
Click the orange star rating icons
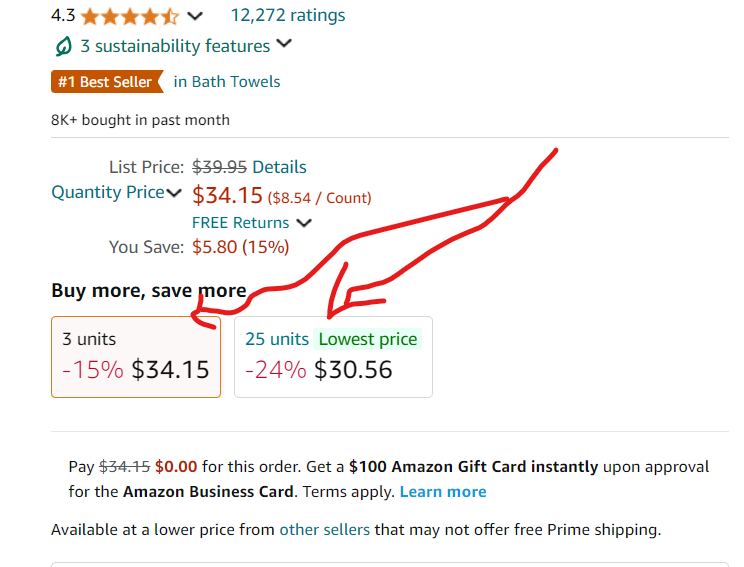click(x=130, y=17)
